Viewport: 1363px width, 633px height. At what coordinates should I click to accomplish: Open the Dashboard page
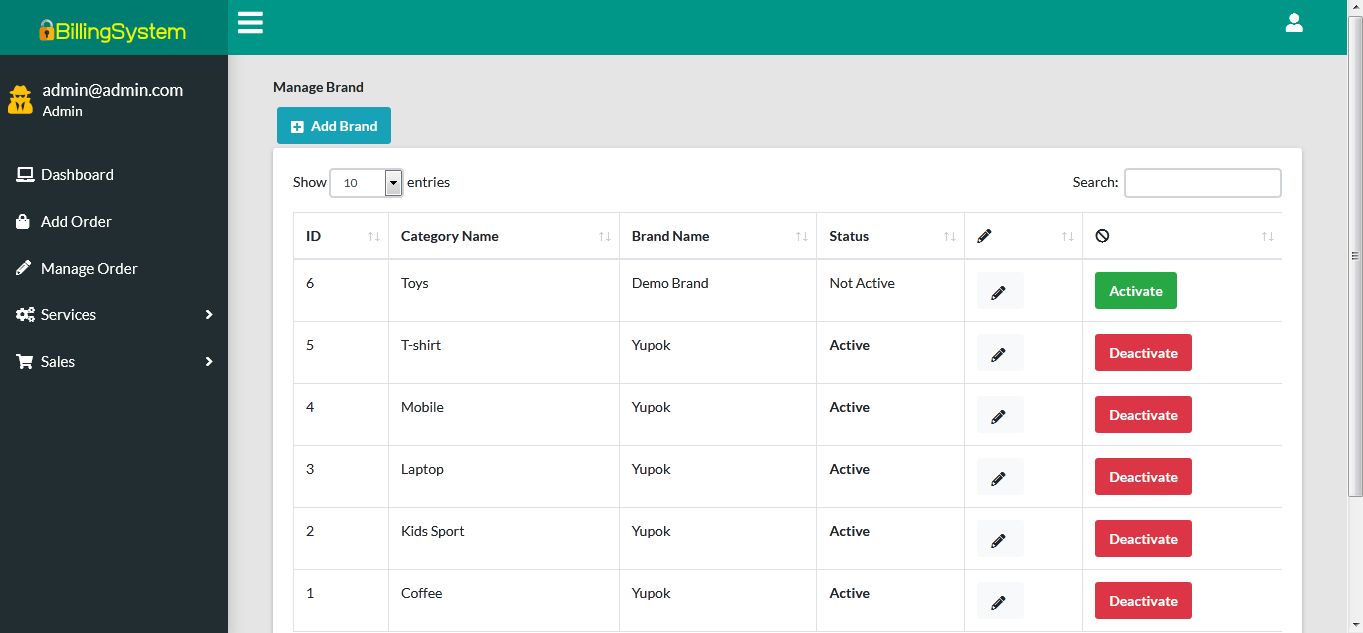(x=76, y=174)
